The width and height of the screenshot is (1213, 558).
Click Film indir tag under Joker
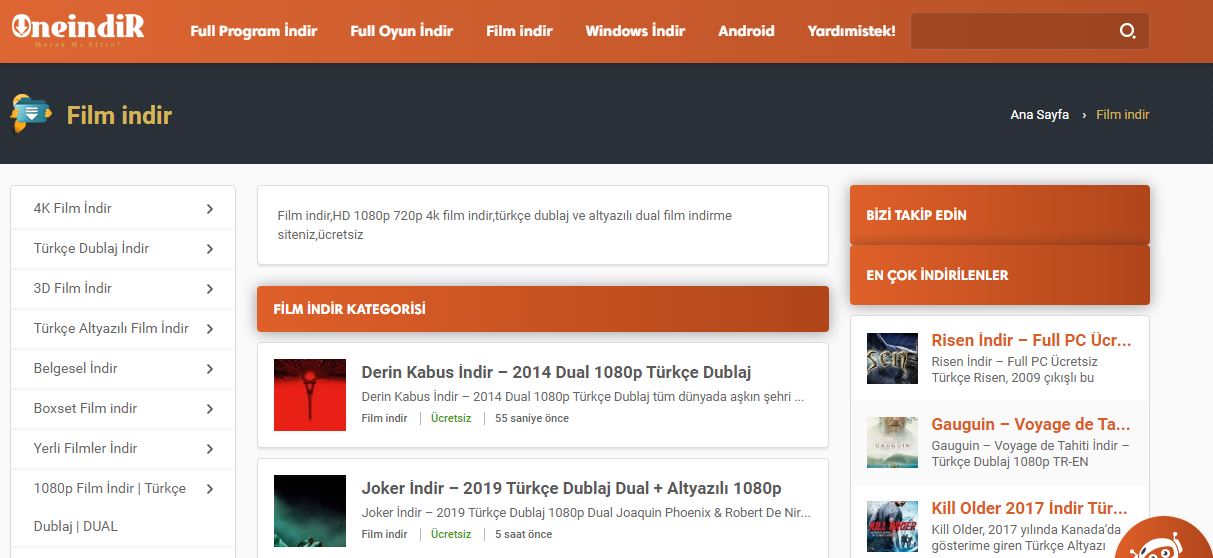coord(384,534)
